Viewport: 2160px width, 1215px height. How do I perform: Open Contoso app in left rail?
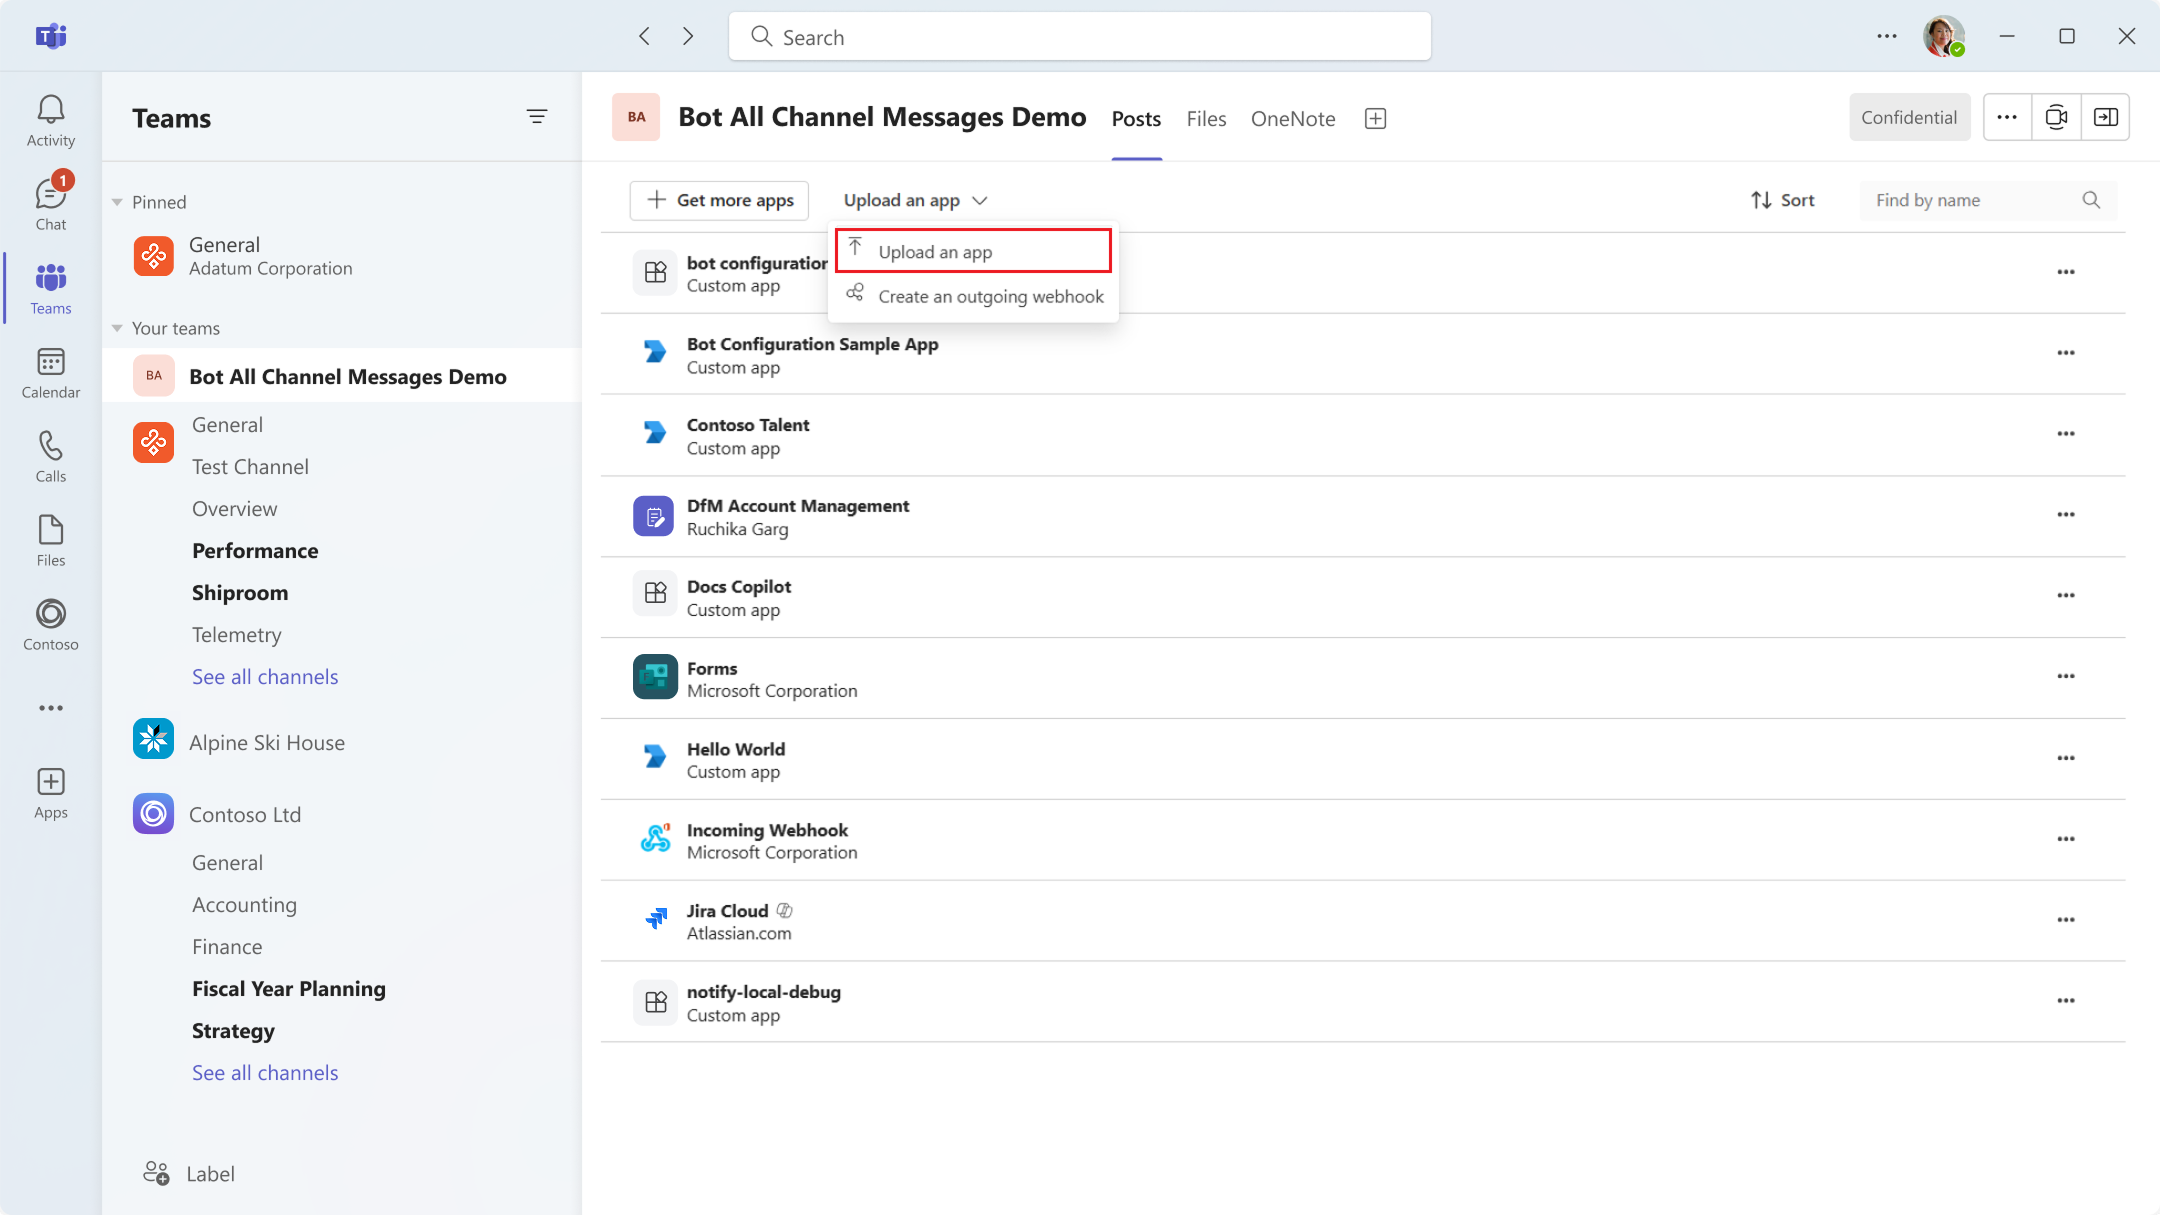point(51,624)
